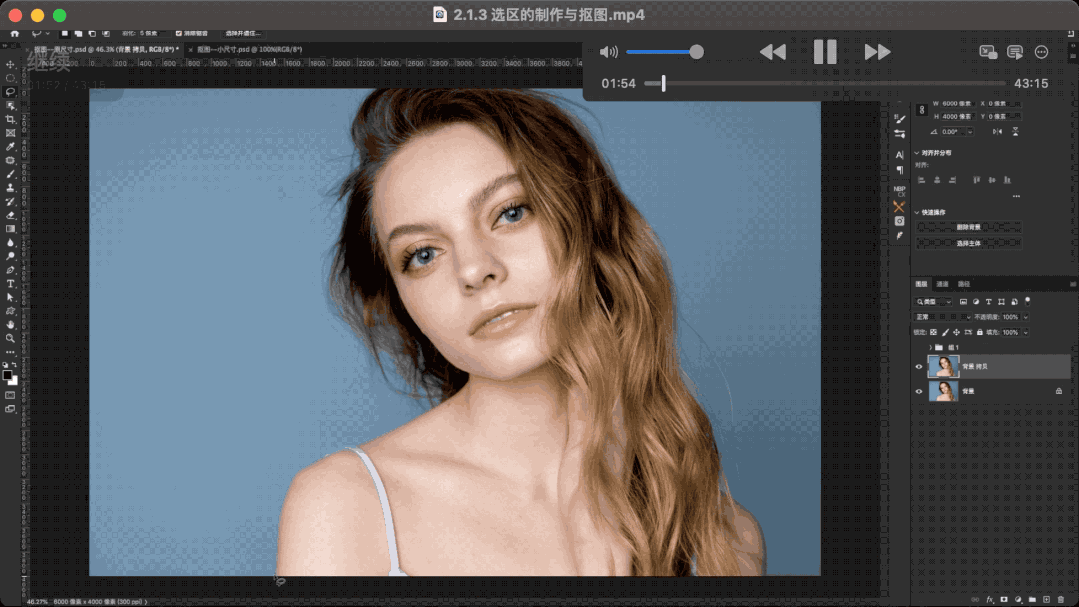Screen dimensions: 1079x607
Task: Collapse the 快速操作 section
Action: point(917,212)
